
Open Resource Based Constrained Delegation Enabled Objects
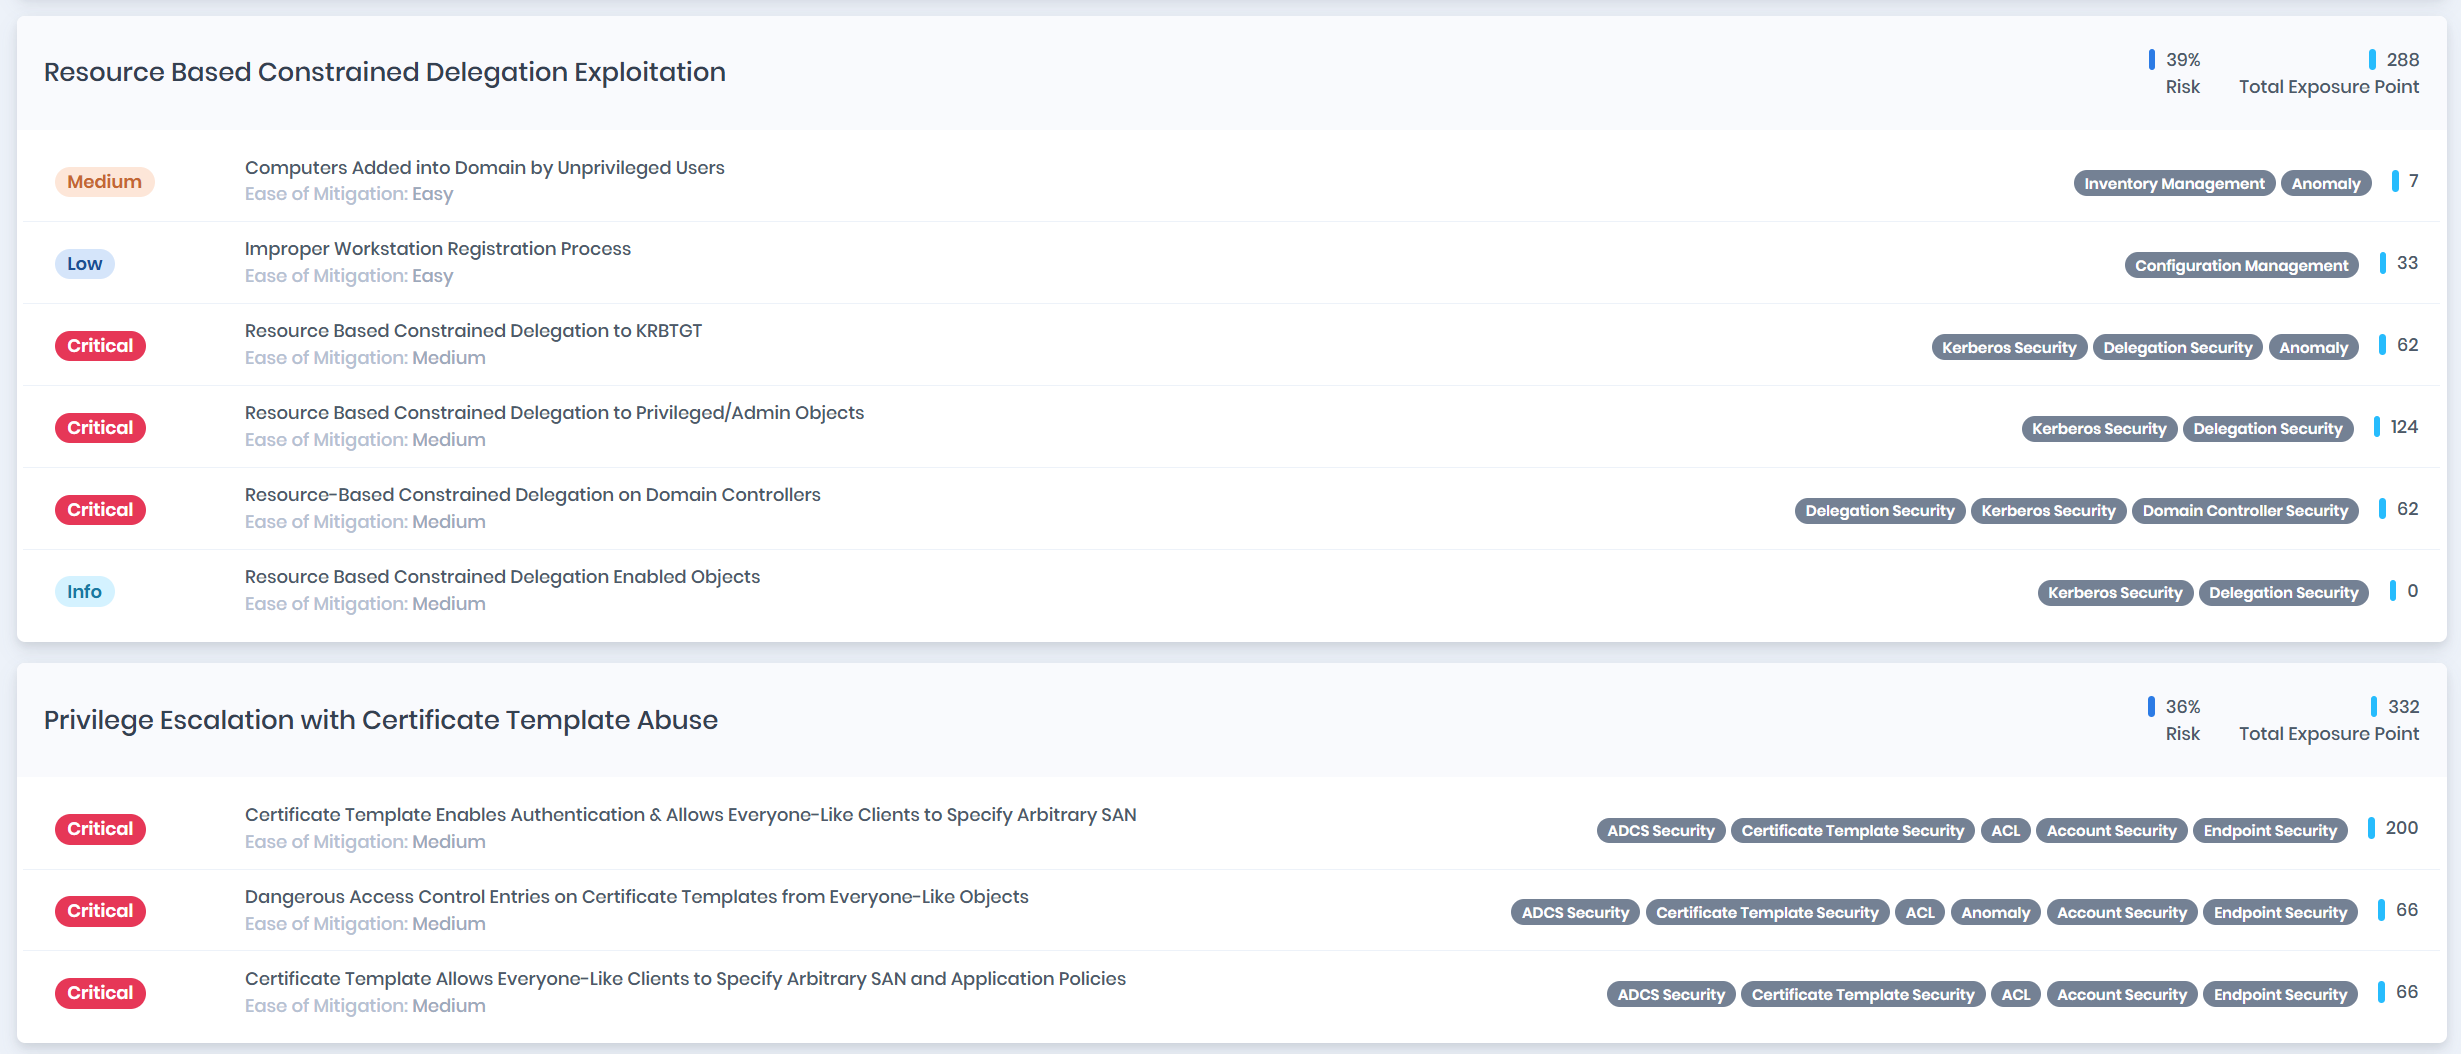(502, 577)
